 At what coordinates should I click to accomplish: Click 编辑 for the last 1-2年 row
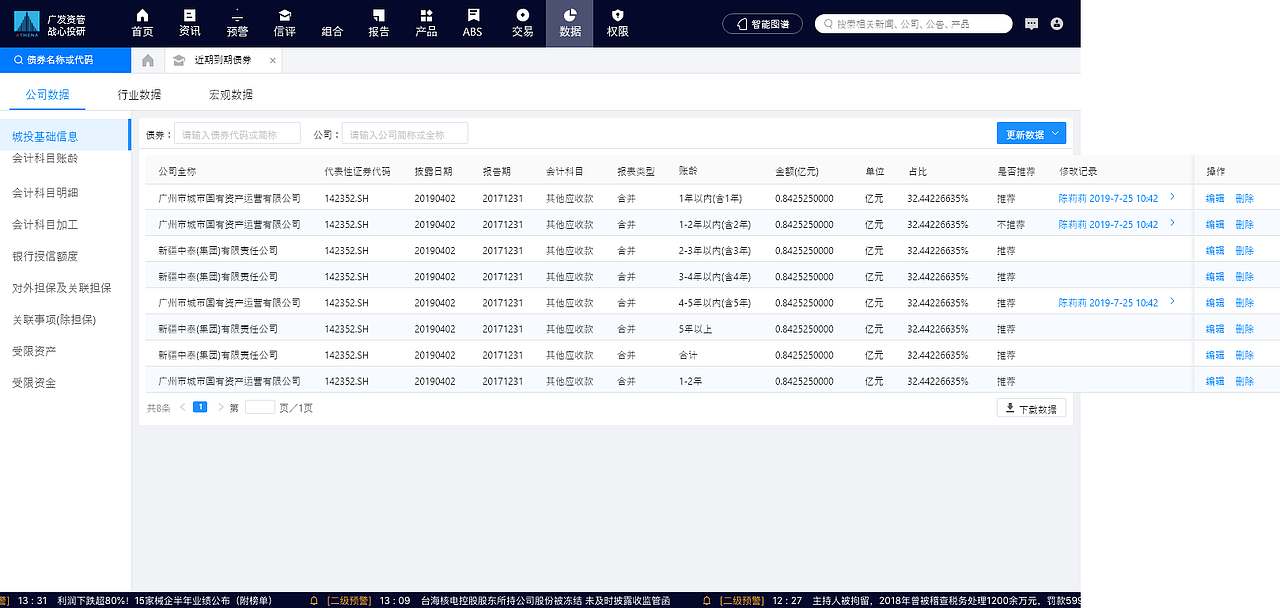point(1215,381)
